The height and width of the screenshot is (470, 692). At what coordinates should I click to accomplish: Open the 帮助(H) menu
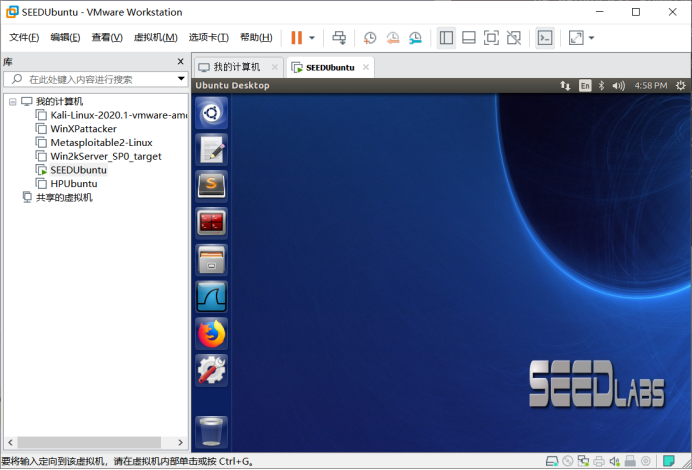[256, 38]
